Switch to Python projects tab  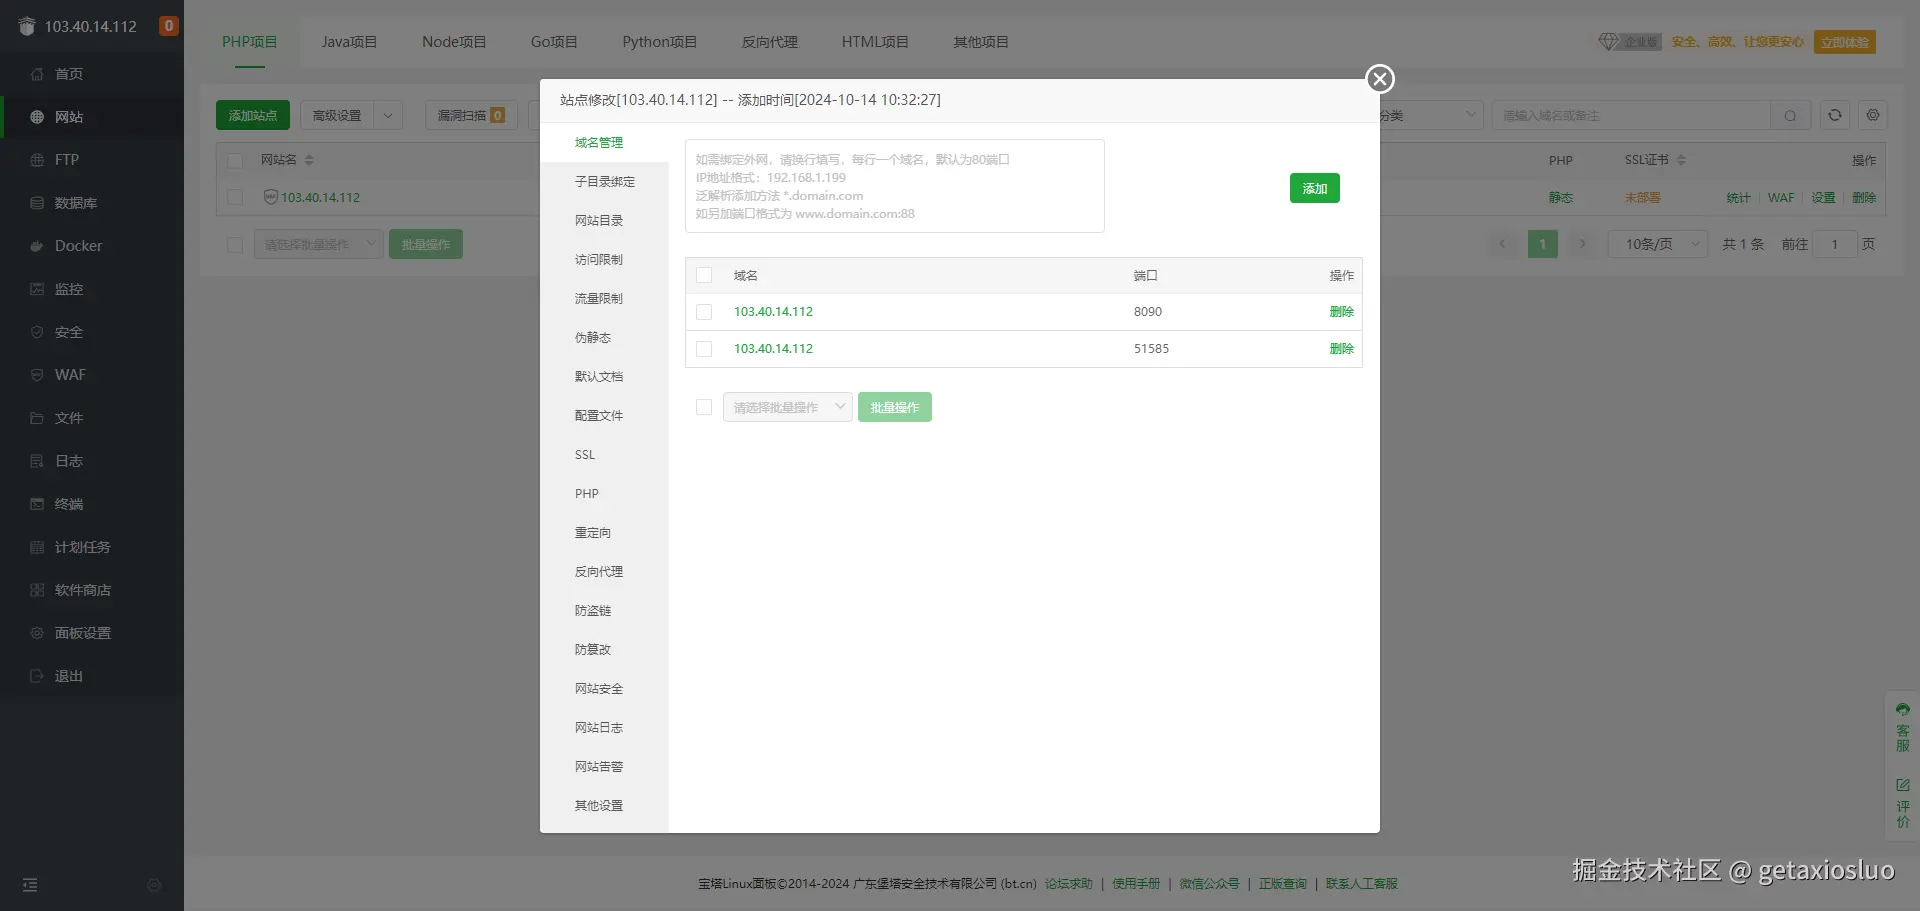pyautogui.click(x=660, y=42)
